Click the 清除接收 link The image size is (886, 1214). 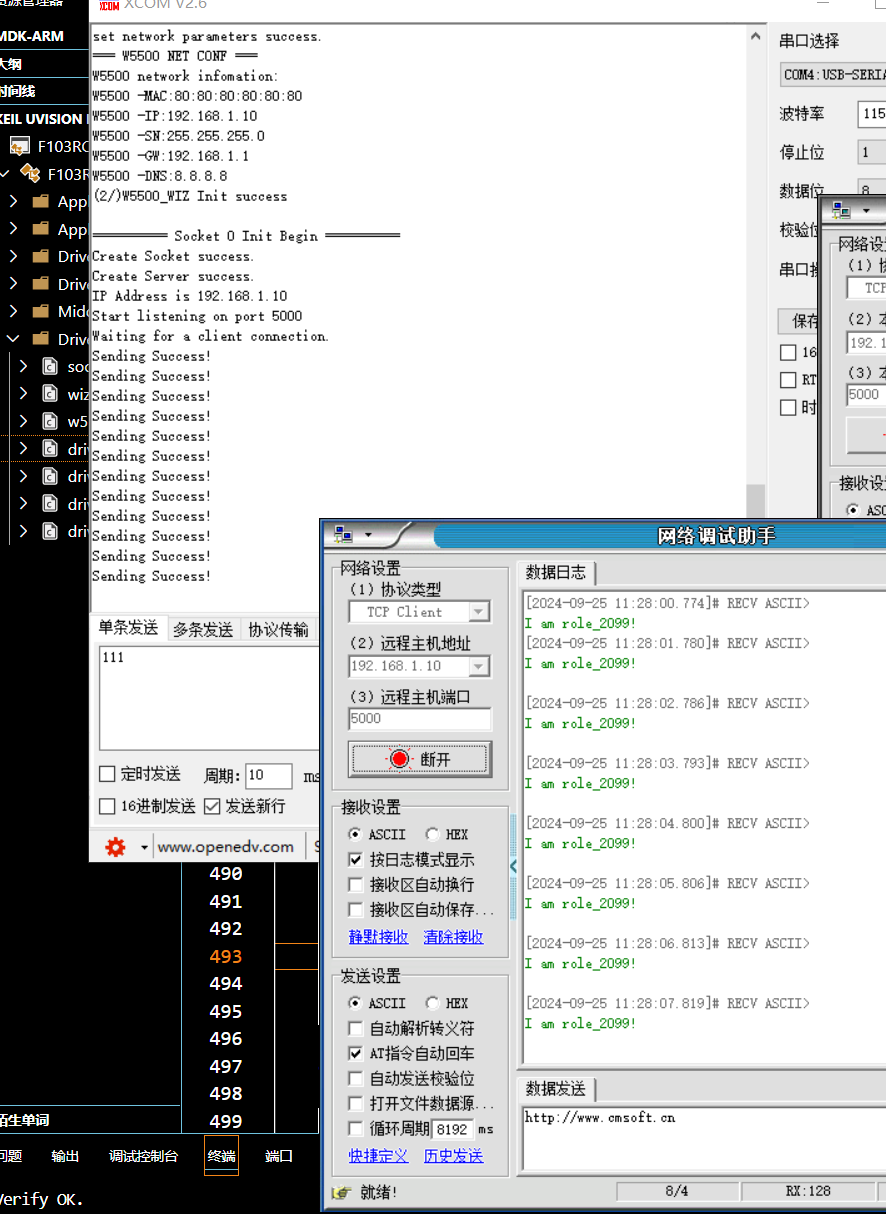453,937
